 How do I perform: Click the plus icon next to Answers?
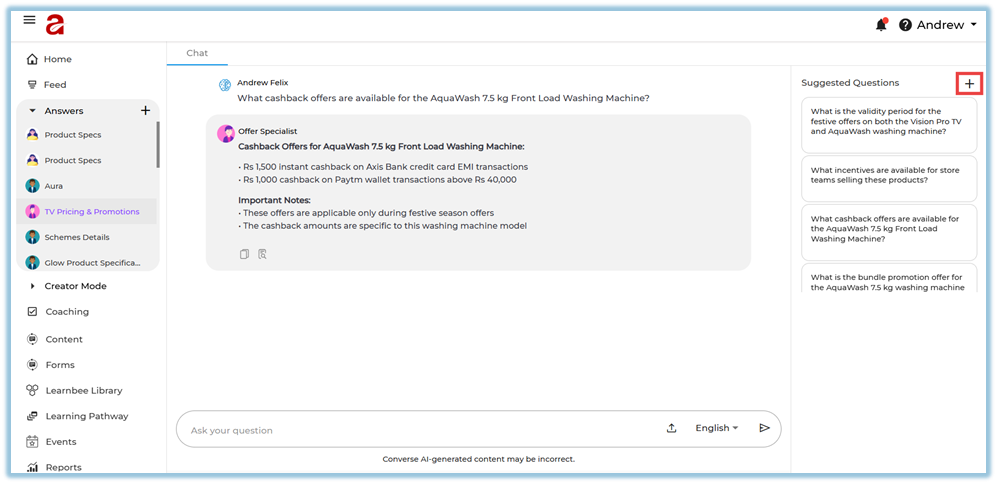click(145, 111)
